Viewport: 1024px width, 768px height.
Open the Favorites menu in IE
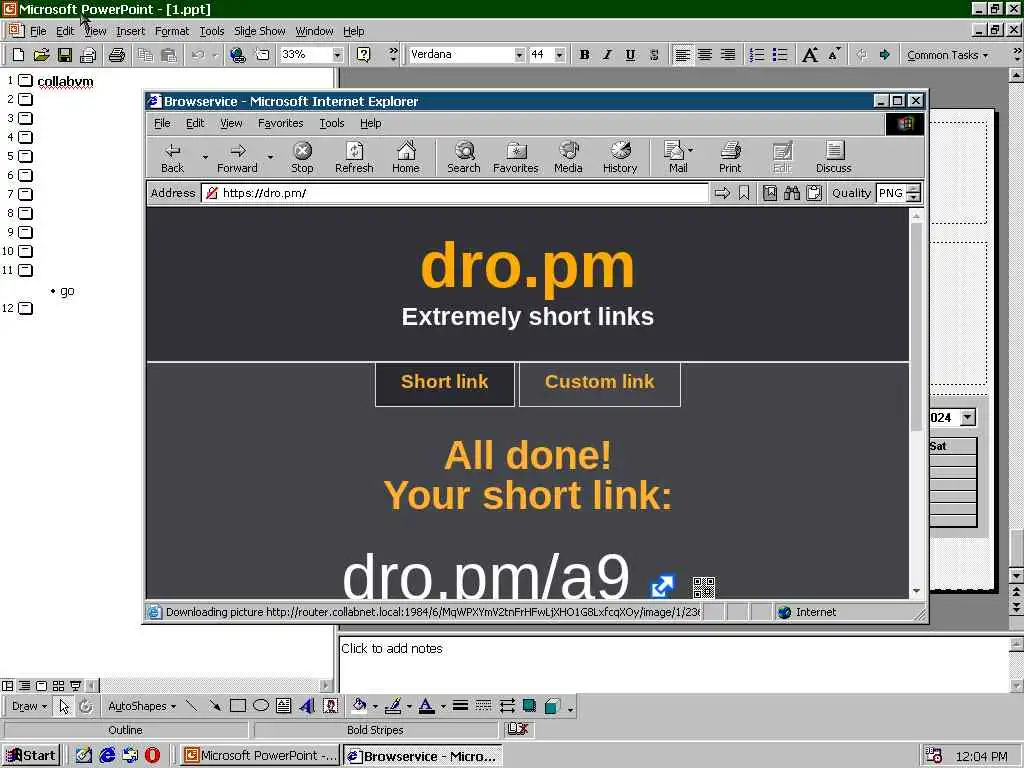coord(280,123)
